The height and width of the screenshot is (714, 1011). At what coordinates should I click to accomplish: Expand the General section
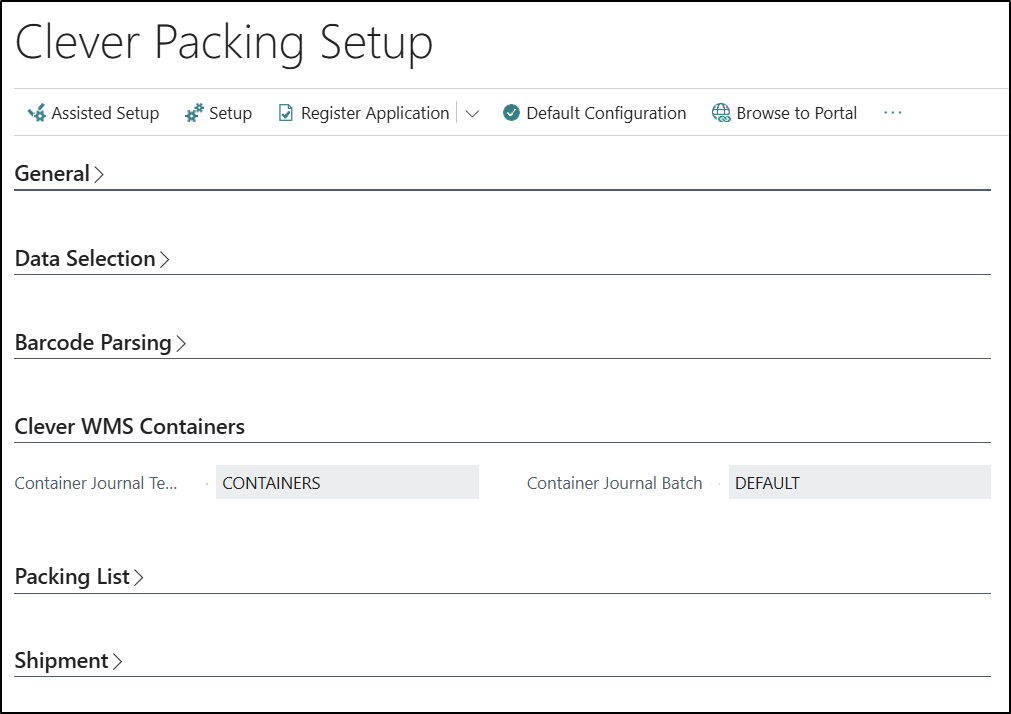coord(59,174)
